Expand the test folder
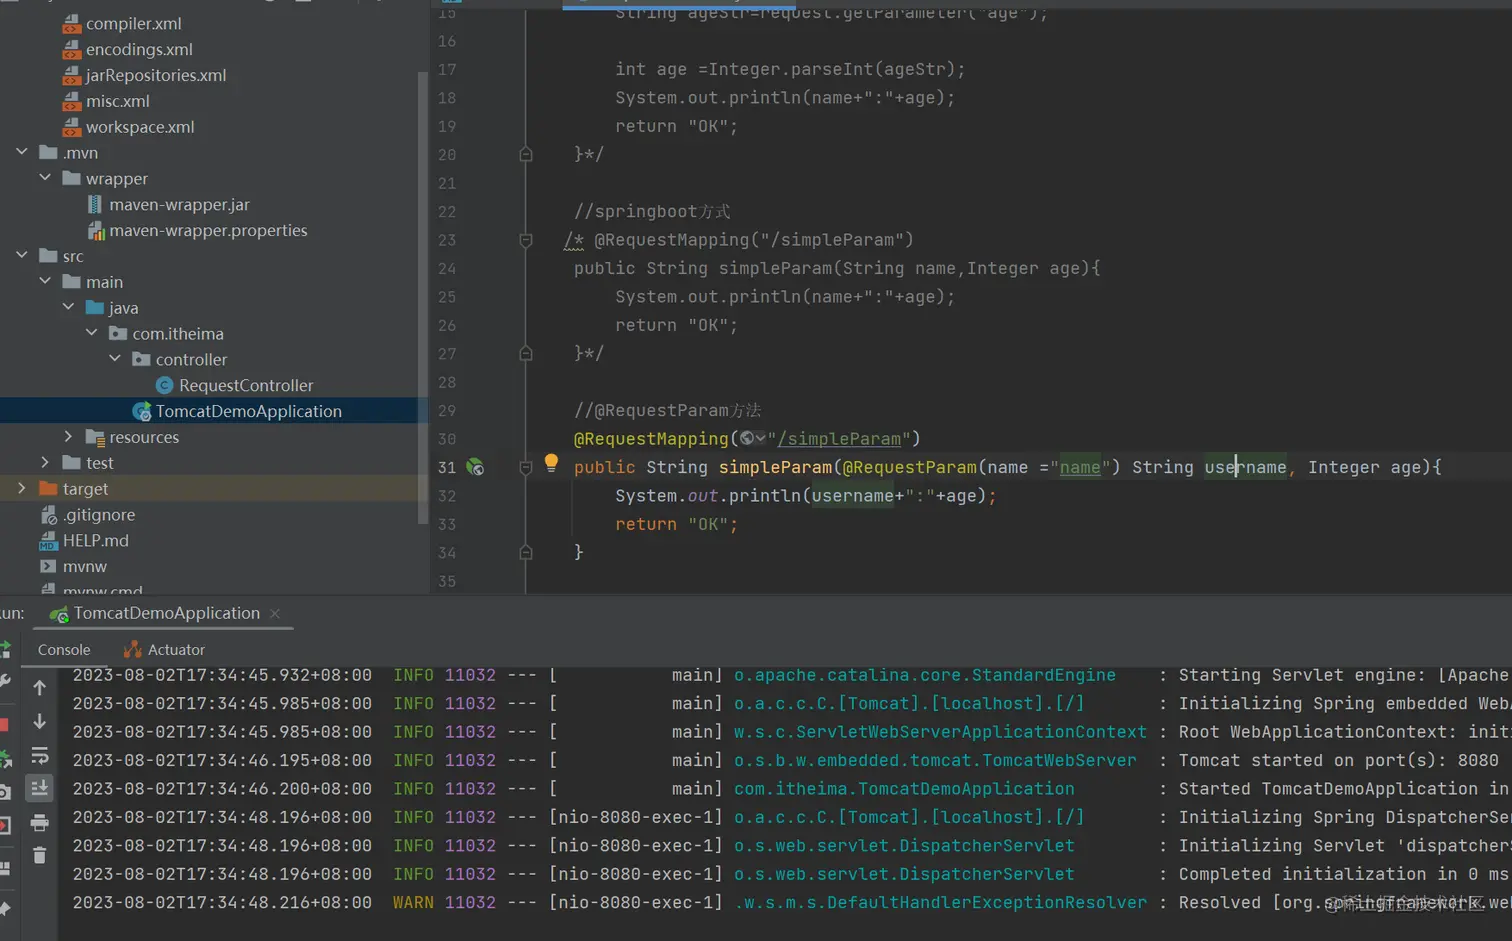The height and width of the screenshot is (941, 1512). [x=45, y=462]
